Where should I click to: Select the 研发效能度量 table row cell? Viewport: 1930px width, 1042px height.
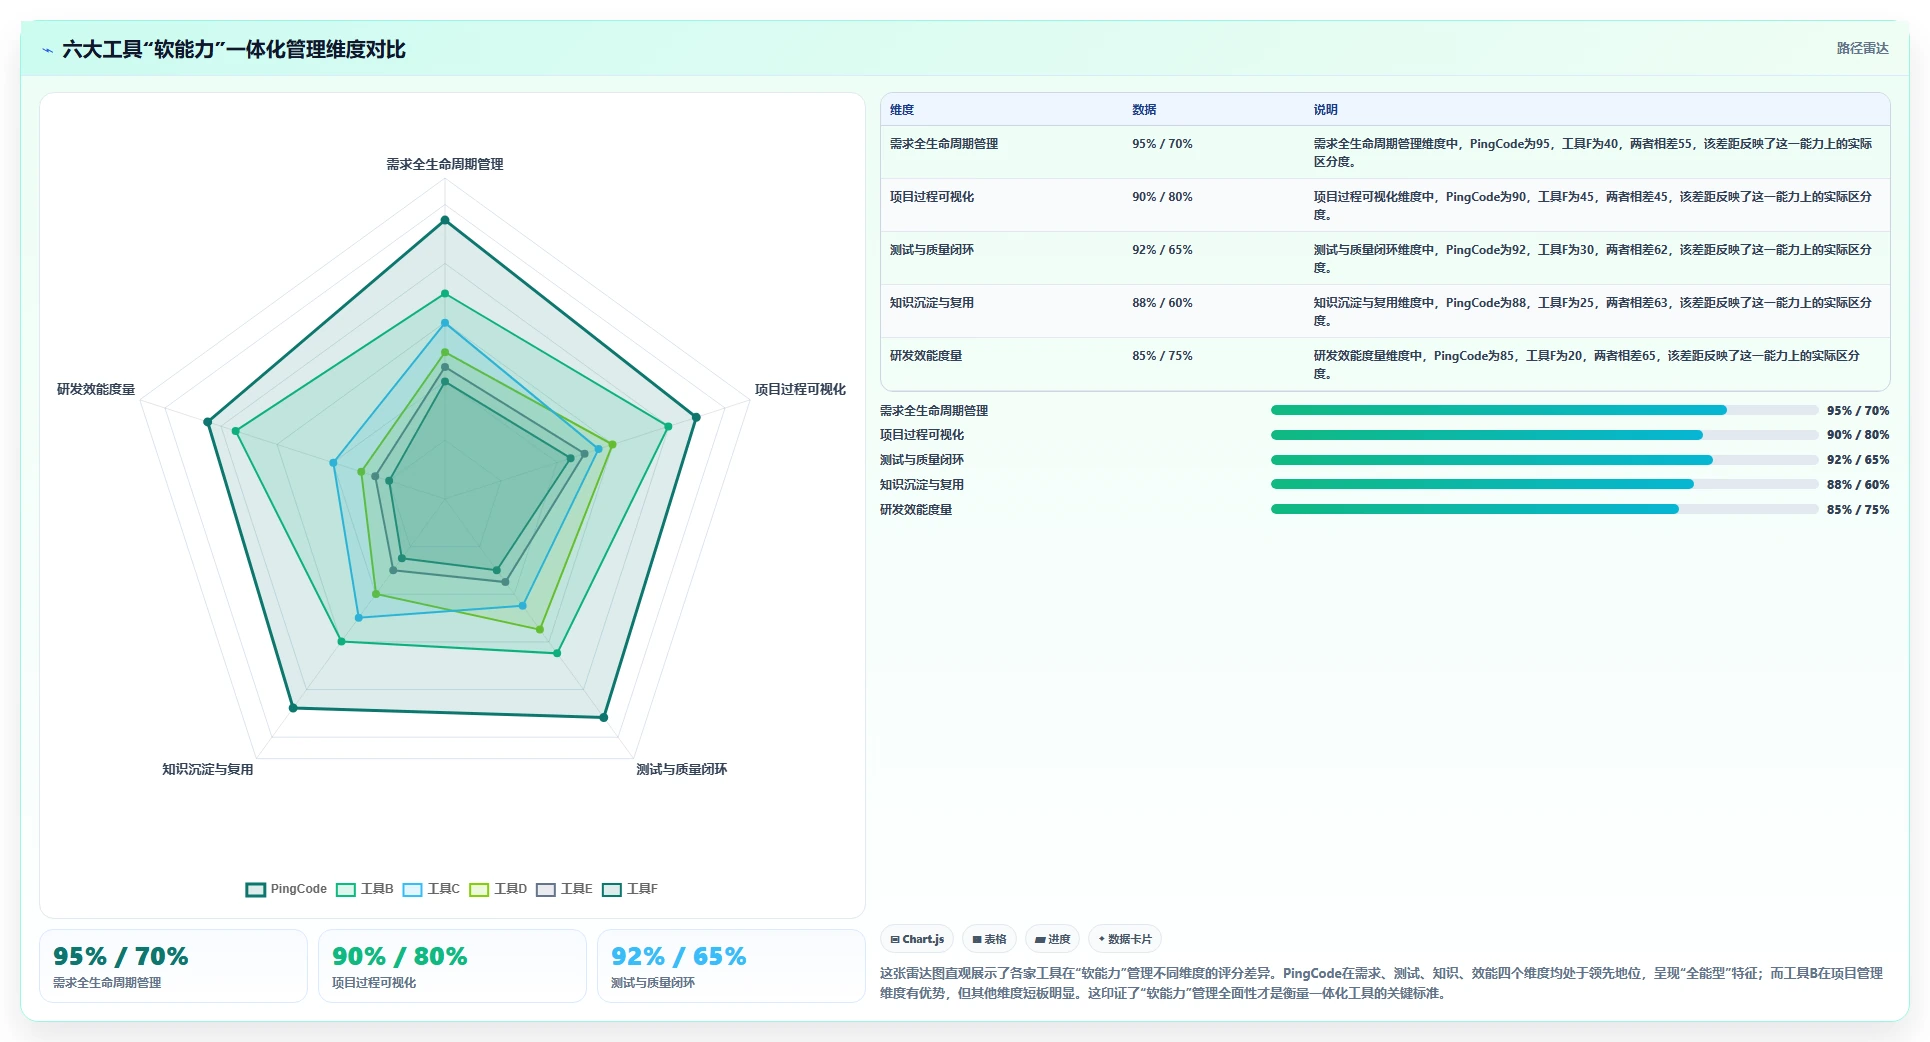tap(926, 356)
